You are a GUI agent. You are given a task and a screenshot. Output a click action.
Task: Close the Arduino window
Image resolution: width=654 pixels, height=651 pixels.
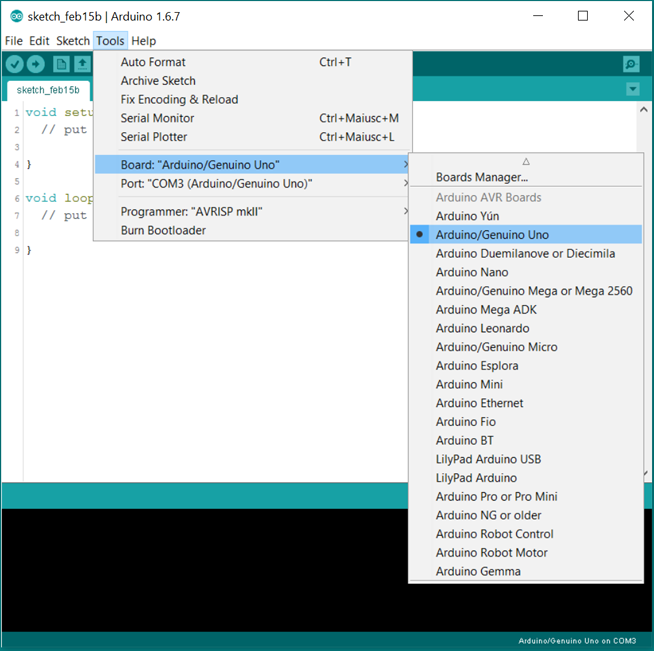pyautogui.click(x=629, y=16)
